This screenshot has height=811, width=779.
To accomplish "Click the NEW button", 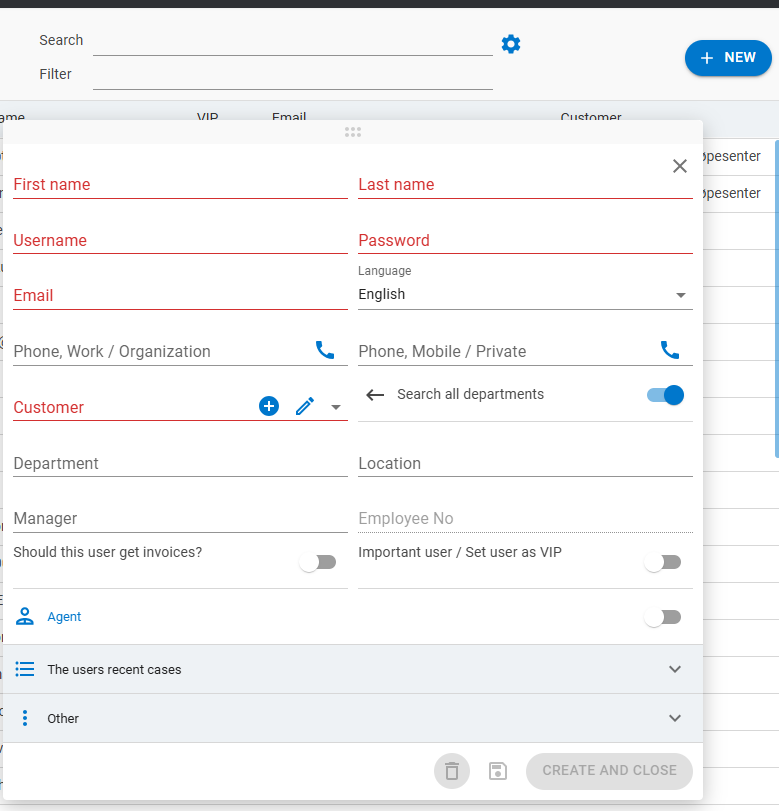I will point(728,58).
